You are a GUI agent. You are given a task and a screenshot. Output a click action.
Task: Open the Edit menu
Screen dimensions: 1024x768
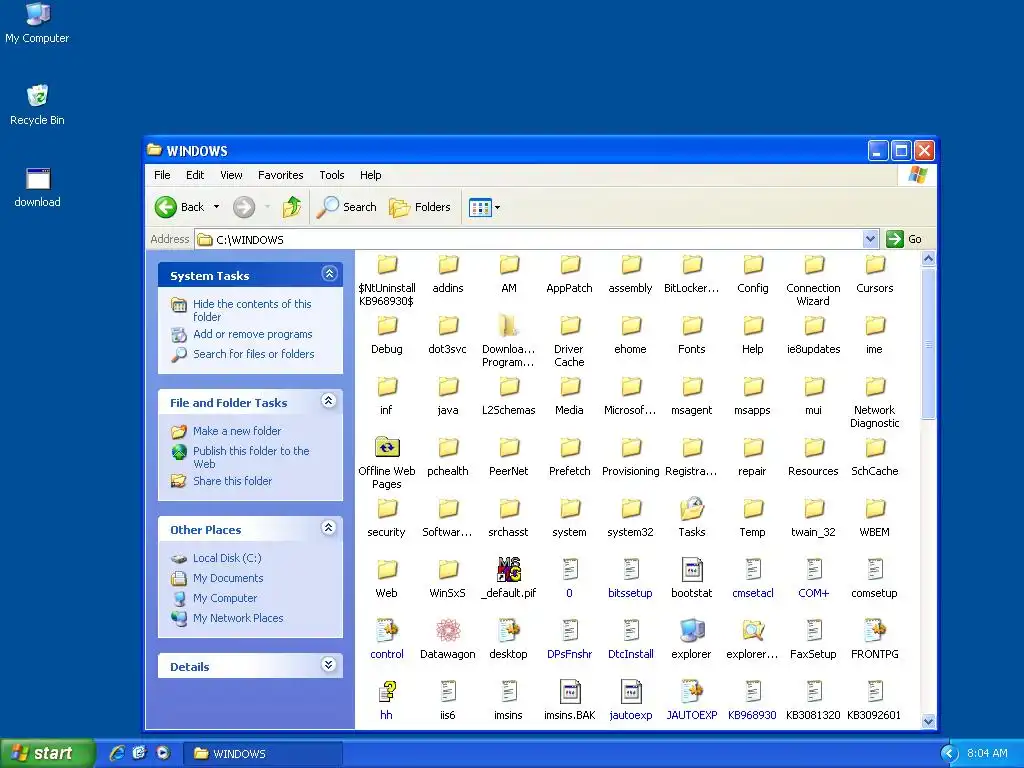pos(195,175)
